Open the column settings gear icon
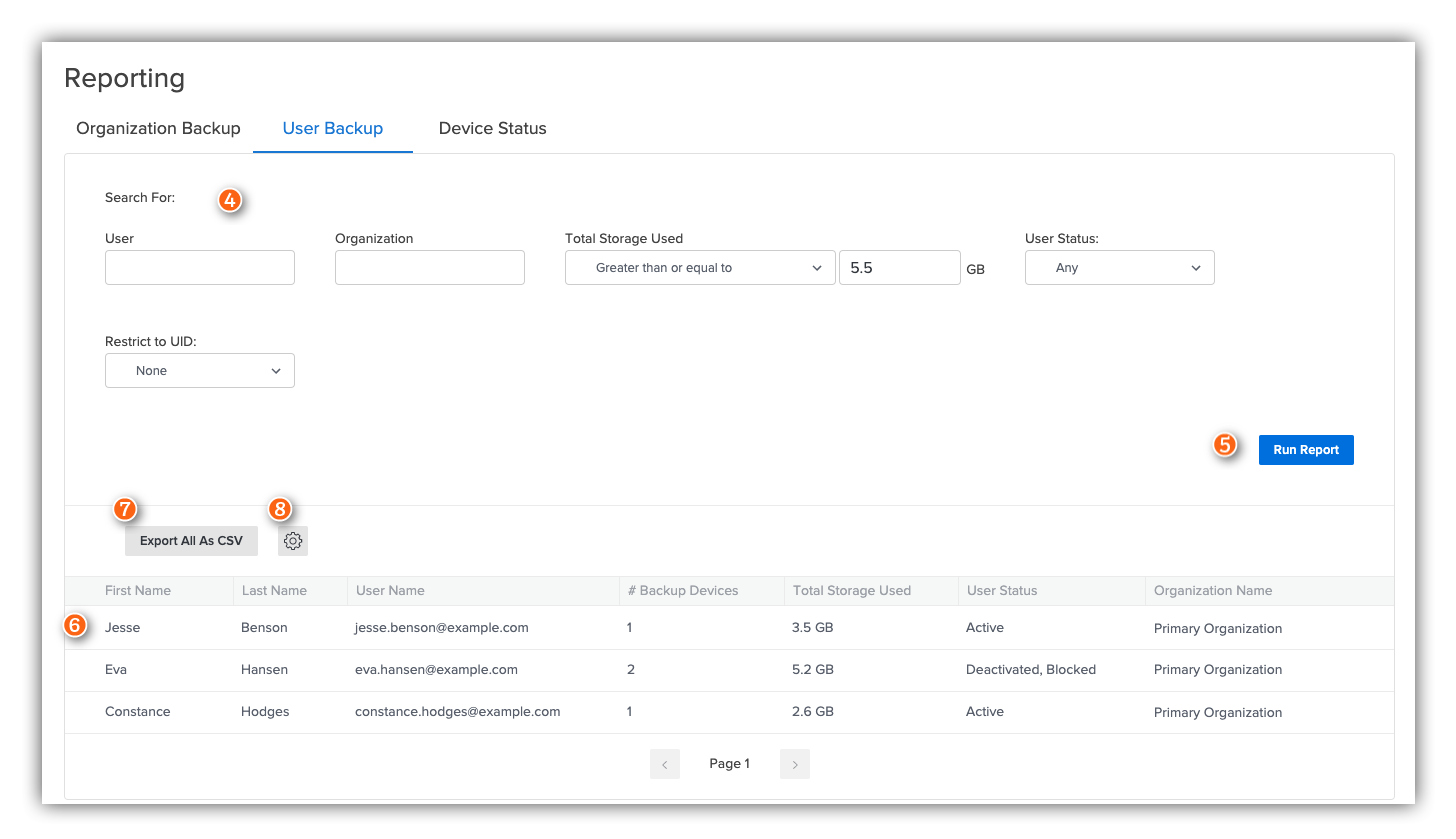The image size is (1456, 839). pos(293,541)
